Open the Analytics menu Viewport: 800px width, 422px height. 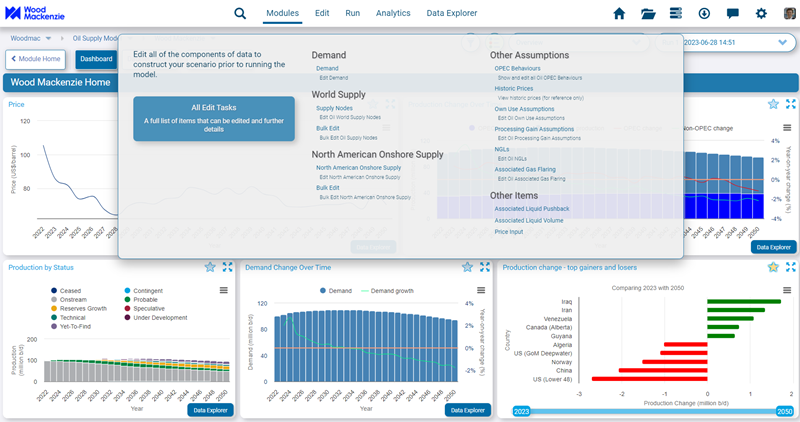click(393, 14)
